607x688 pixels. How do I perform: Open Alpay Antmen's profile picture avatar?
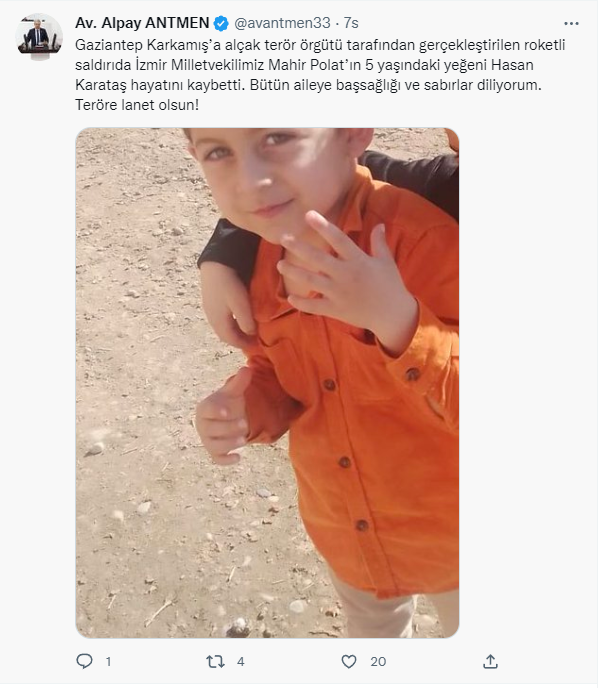[x=39, y=36]
